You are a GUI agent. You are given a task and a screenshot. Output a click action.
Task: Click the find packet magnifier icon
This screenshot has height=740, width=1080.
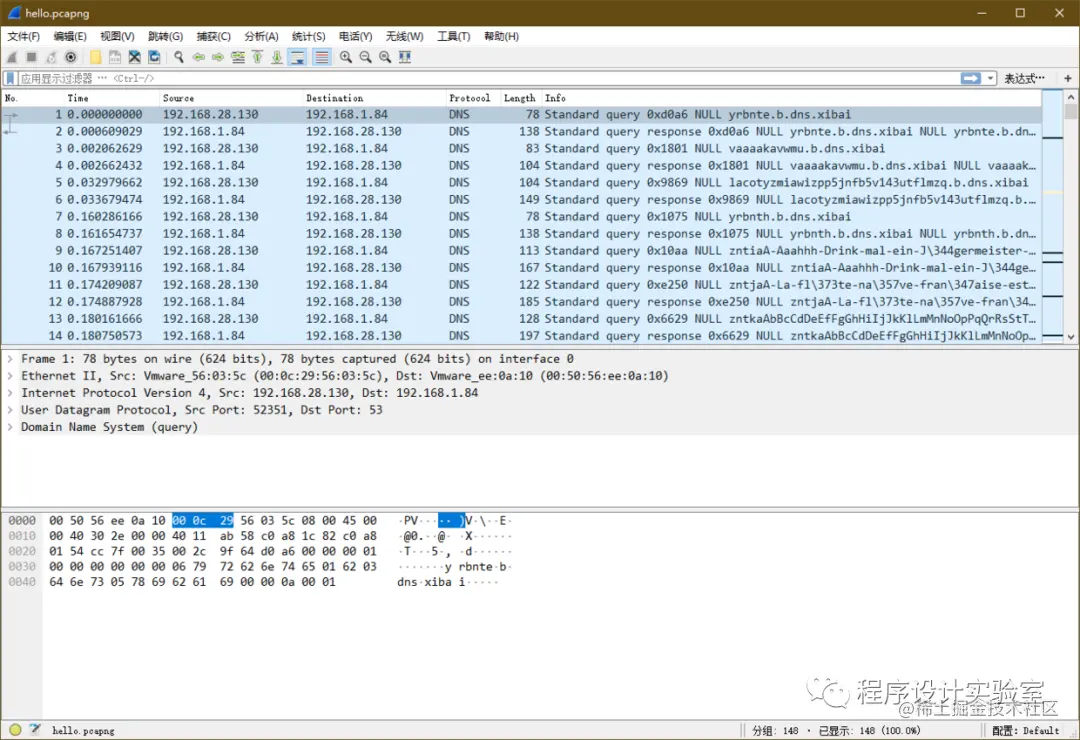179,57
